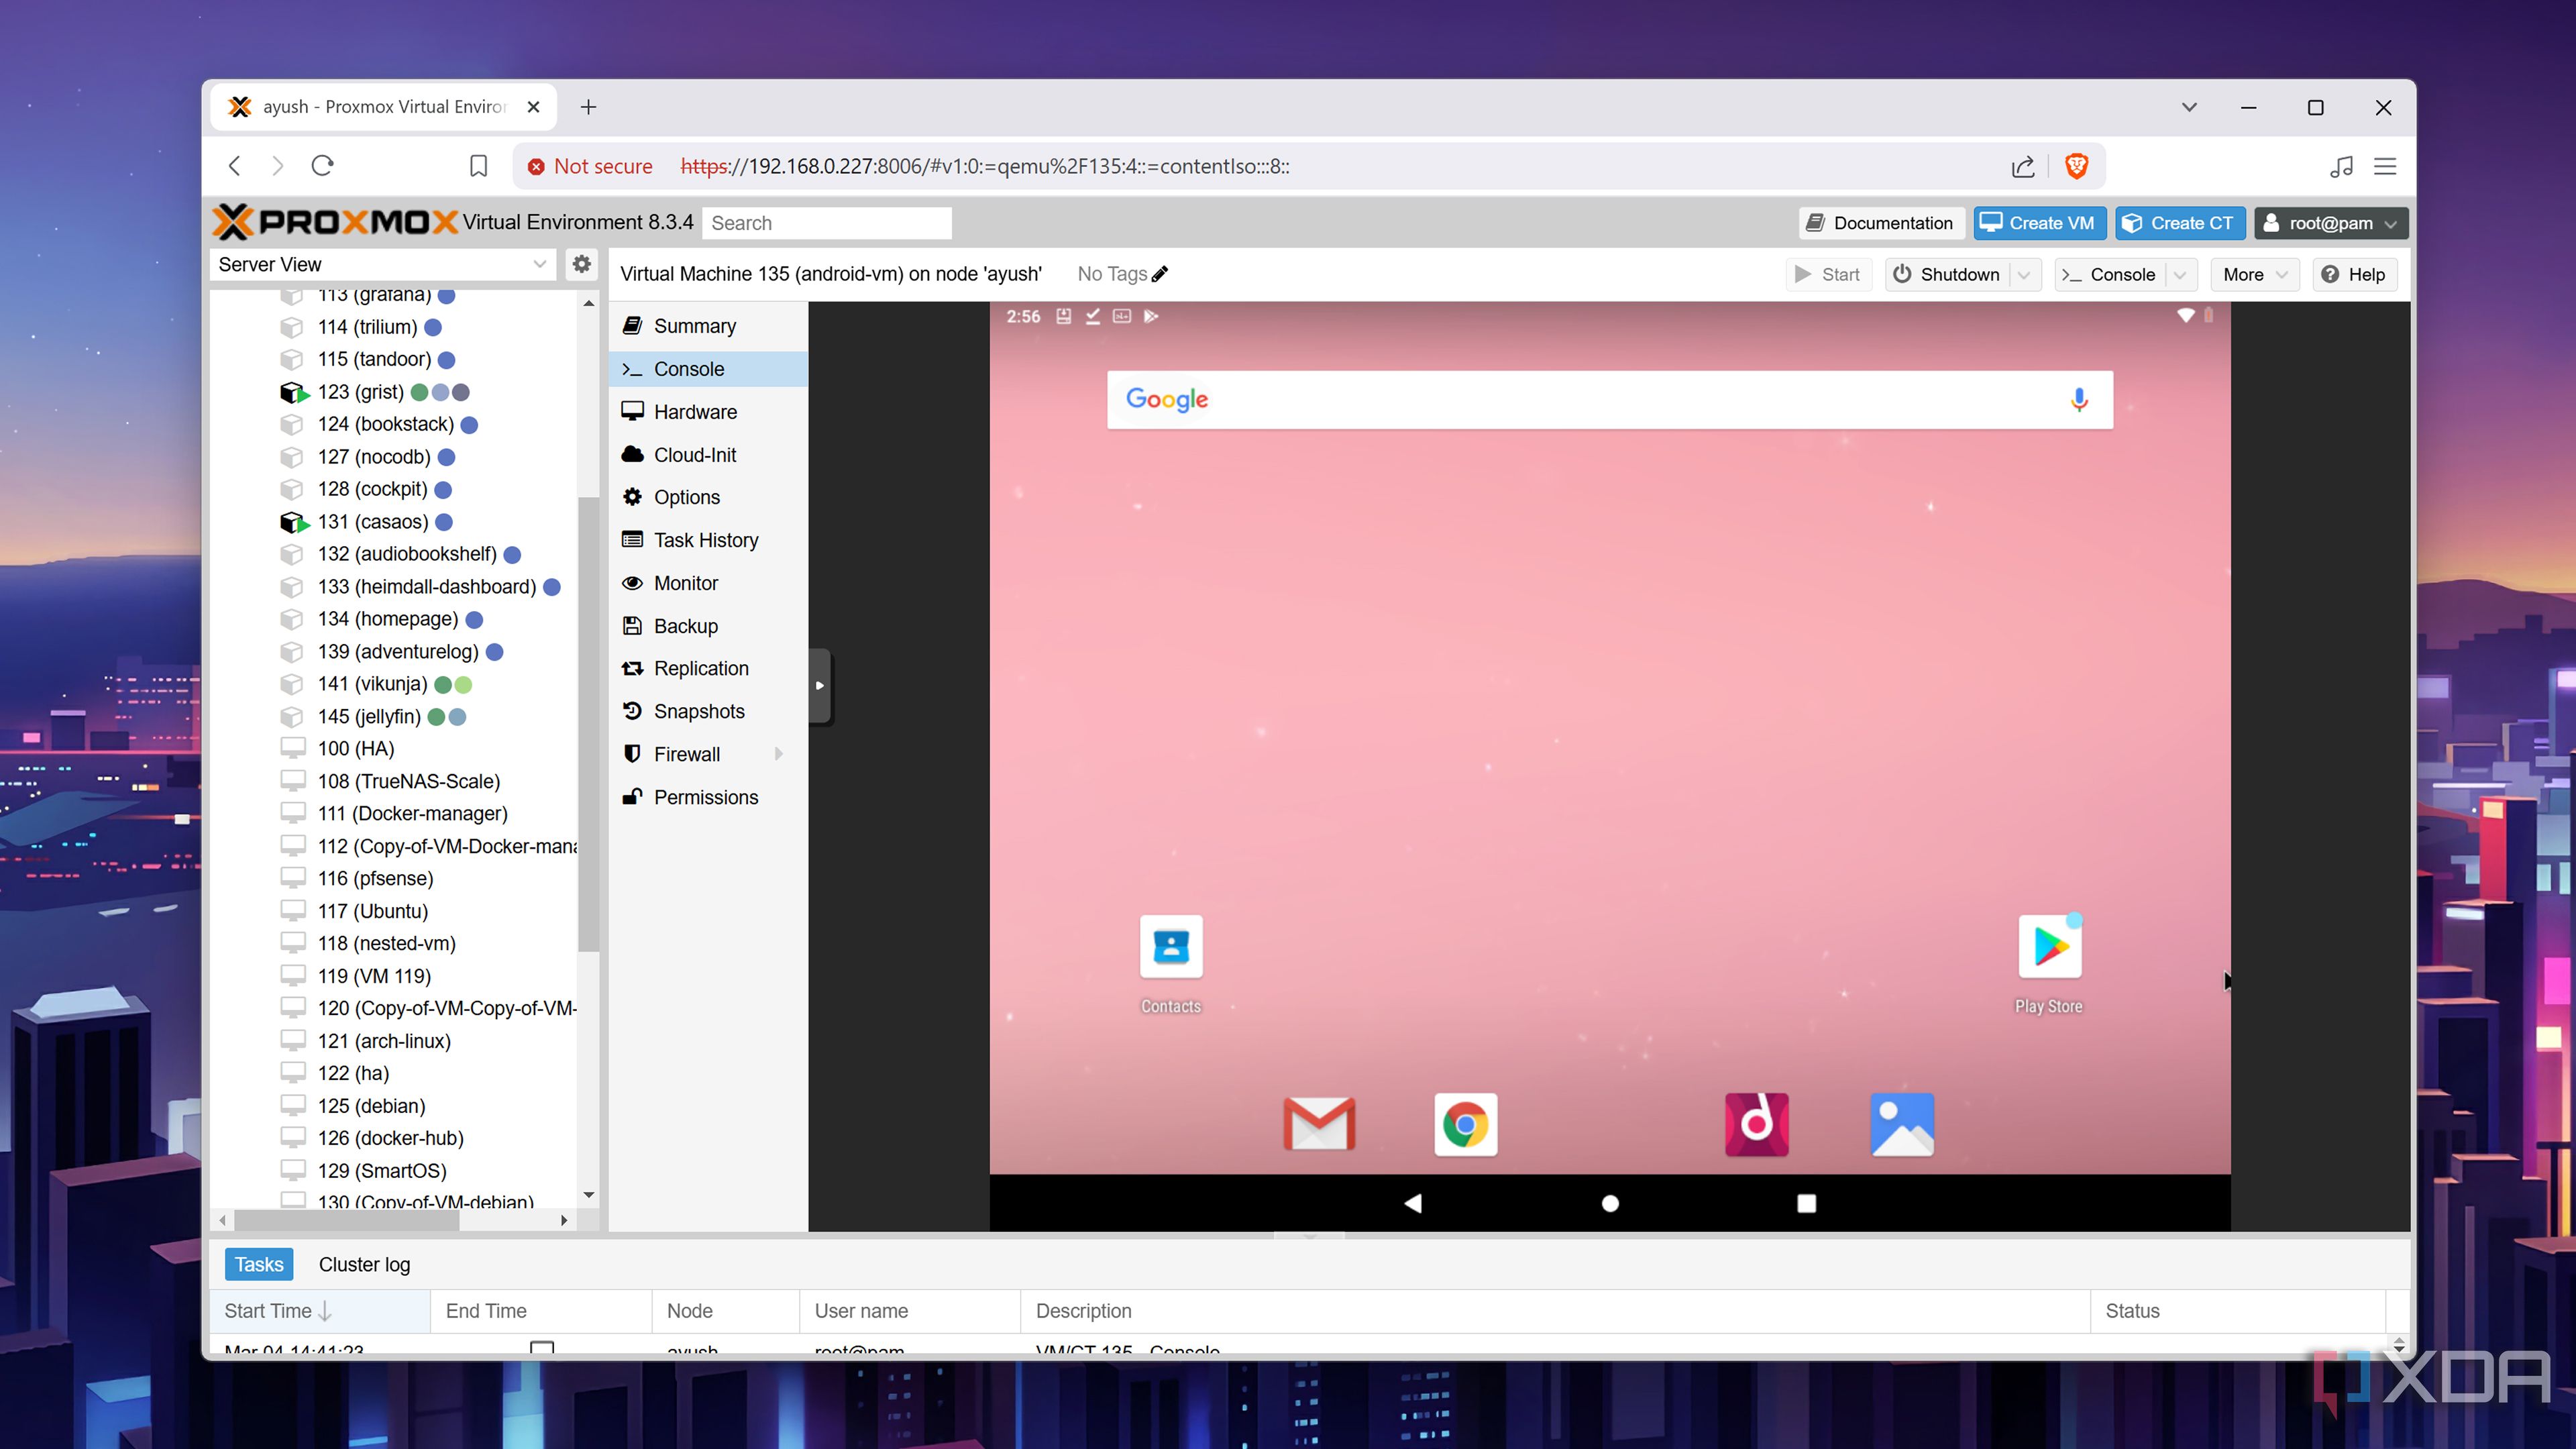Viewport: 2576px width, 1449px height.
Task: Expand the Console options arrow
Action: tap(2180, 274)
